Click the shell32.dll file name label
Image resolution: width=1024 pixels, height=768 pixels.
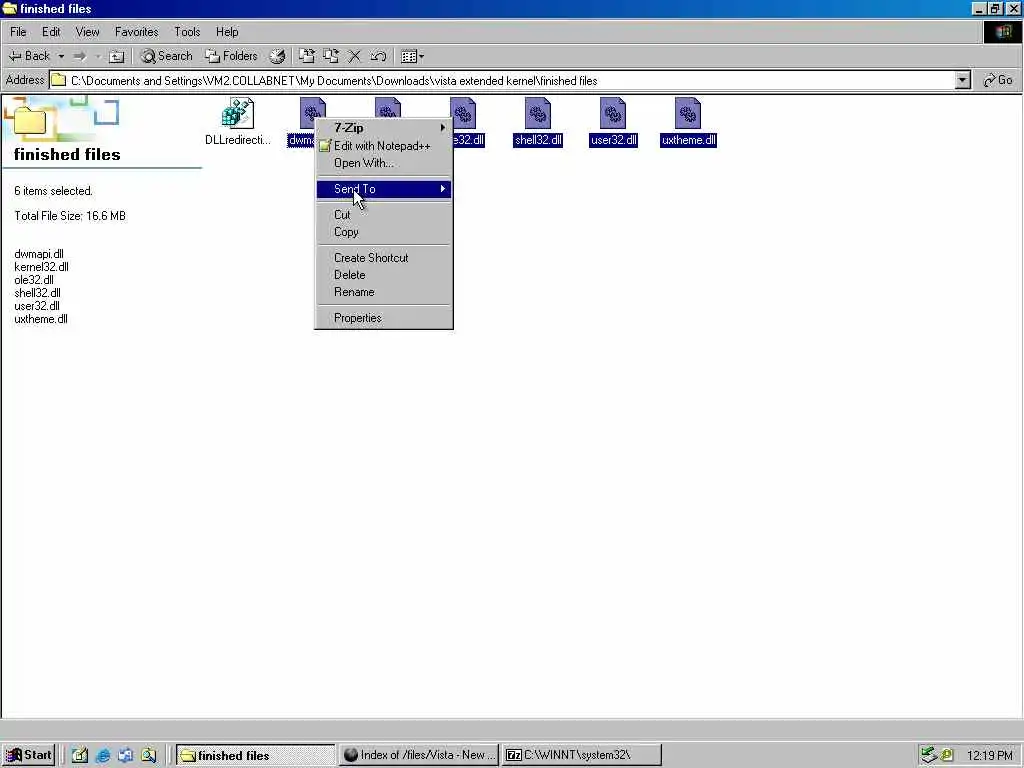(537, 140)
